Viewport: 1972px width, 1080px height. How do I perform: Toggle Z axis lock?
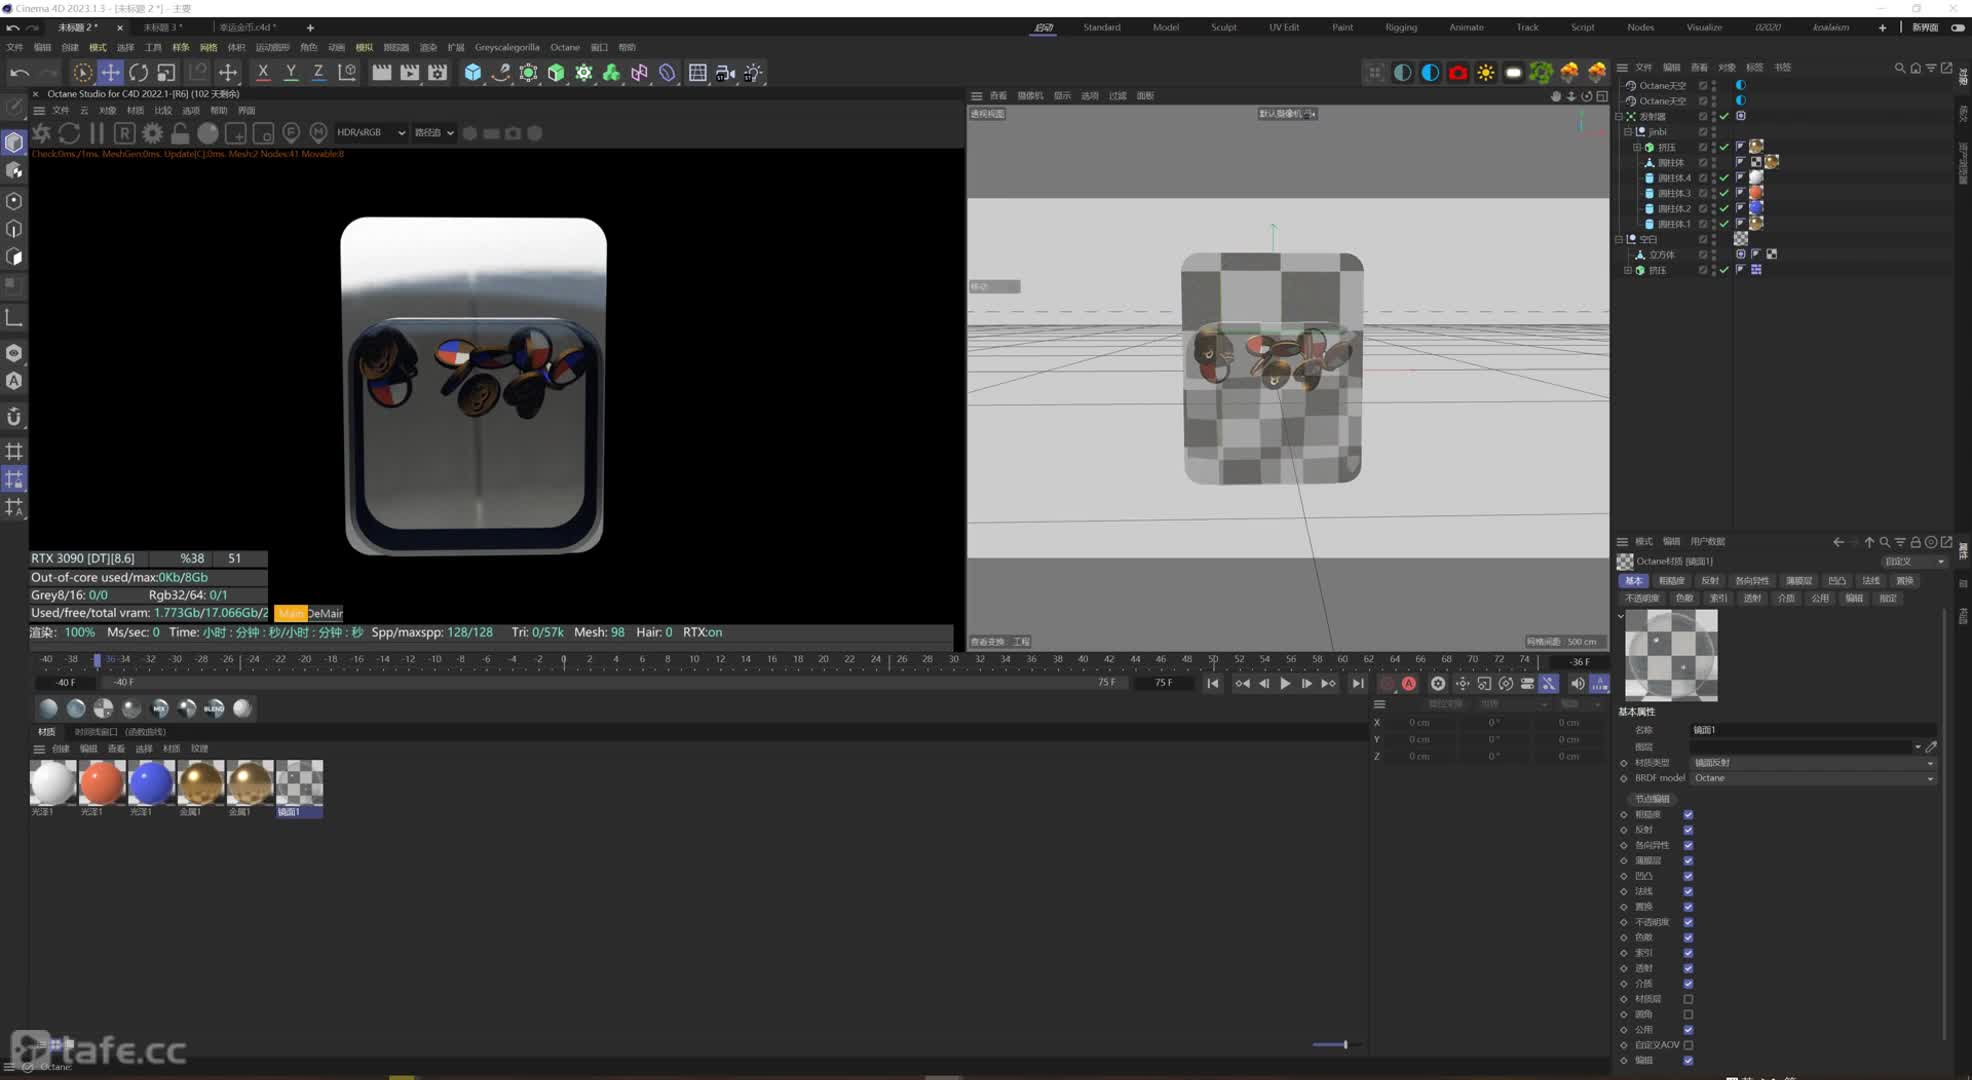[x=318, y=72]
